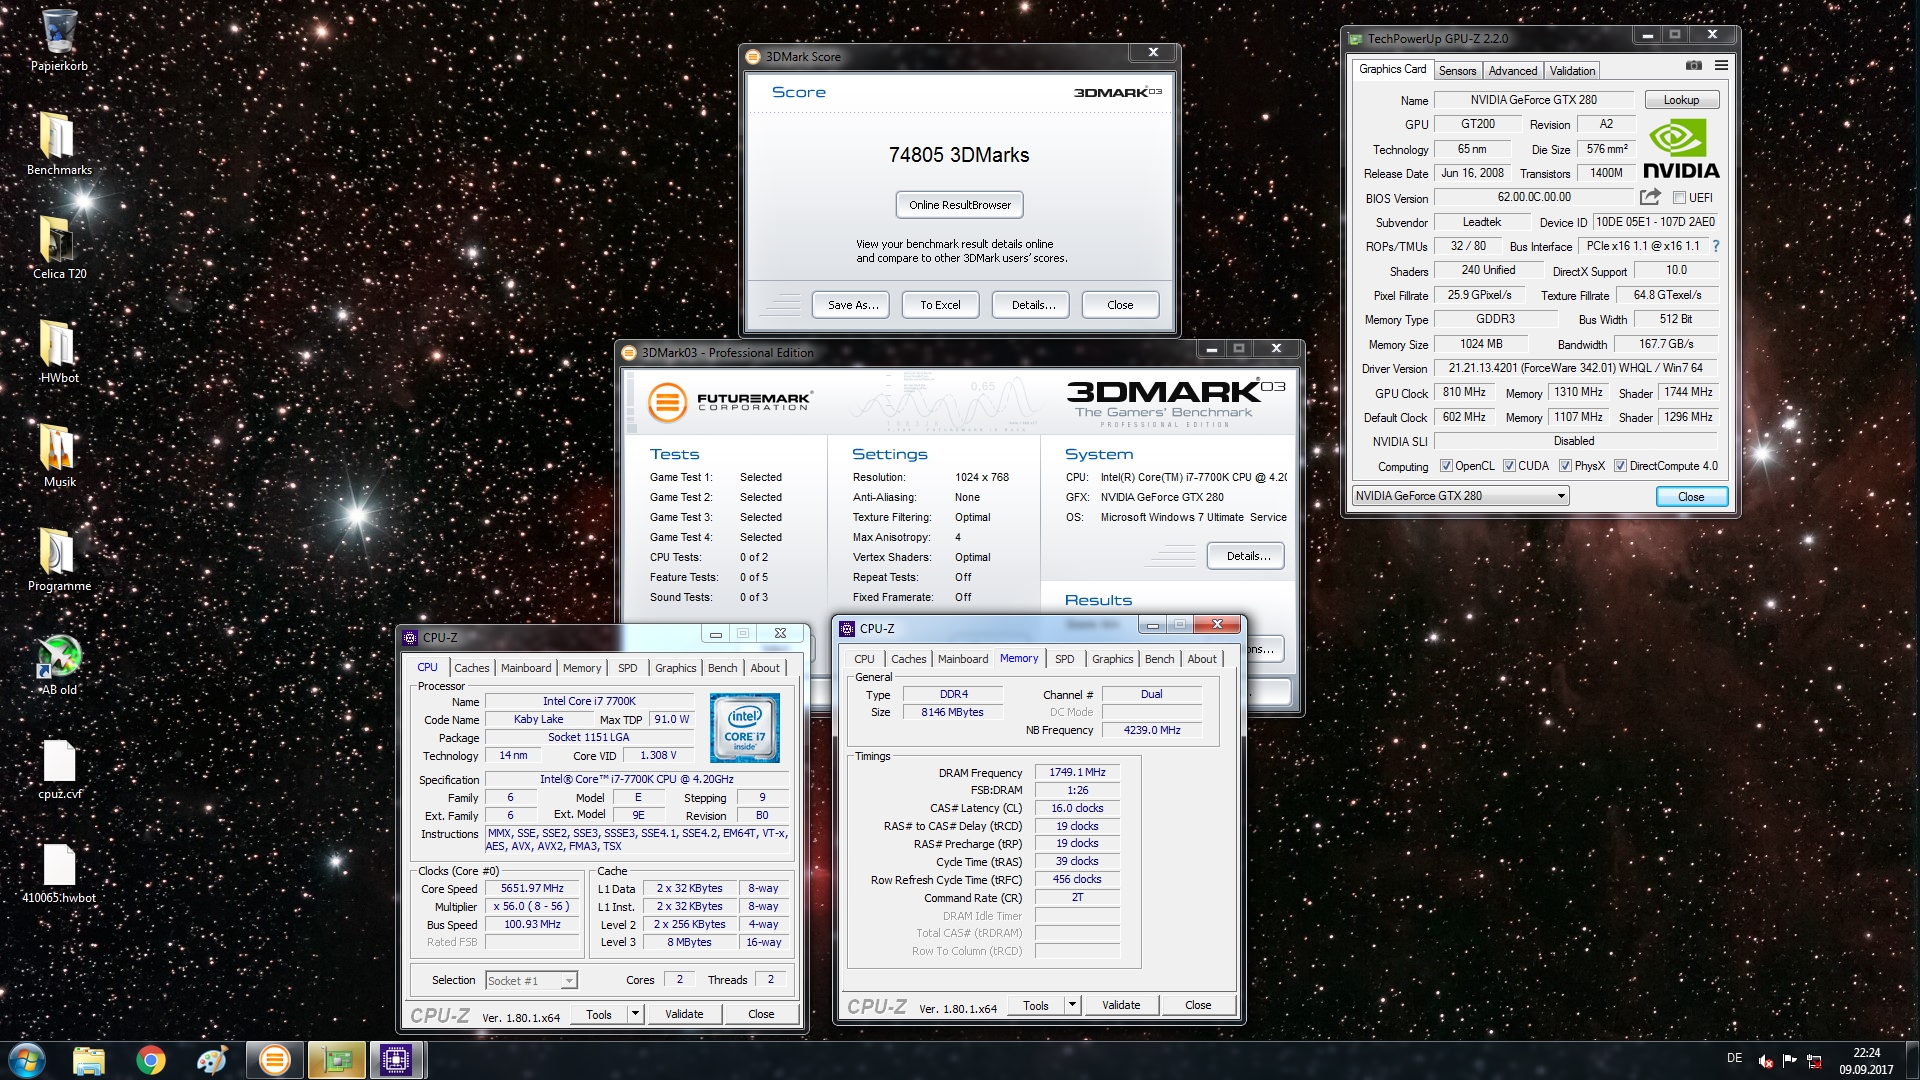Select the 410065.hwbot file icon
The height and width of the screenshot is (1080, 1920).
pyautogui.click(x=59, y=873)
